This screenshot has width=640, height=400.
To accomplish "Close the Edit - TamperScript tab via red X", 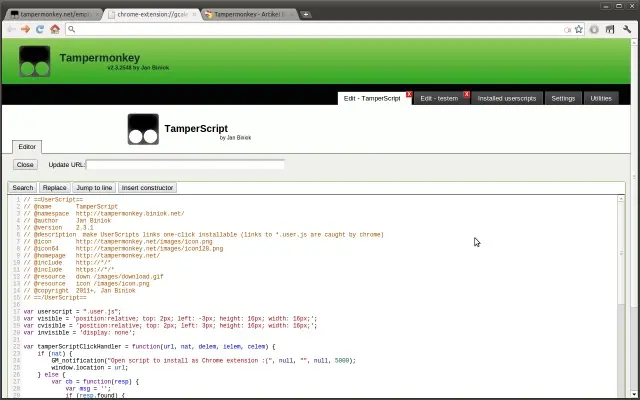I will click(409, 94).
